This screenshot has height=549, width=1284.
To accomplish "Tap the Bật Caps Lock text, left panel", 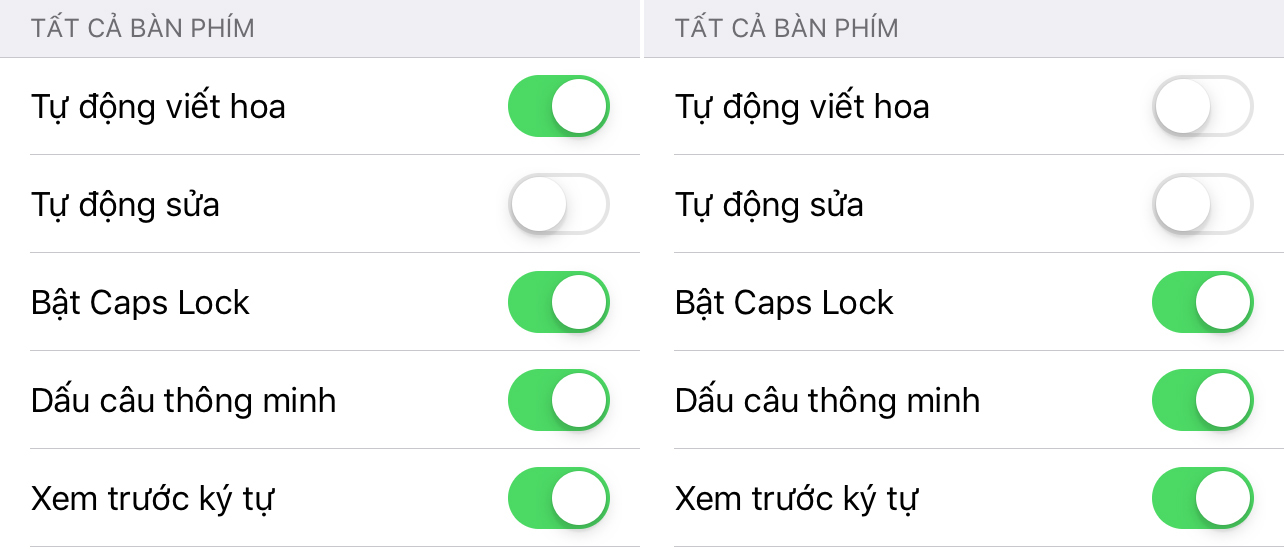I will 140,302.
